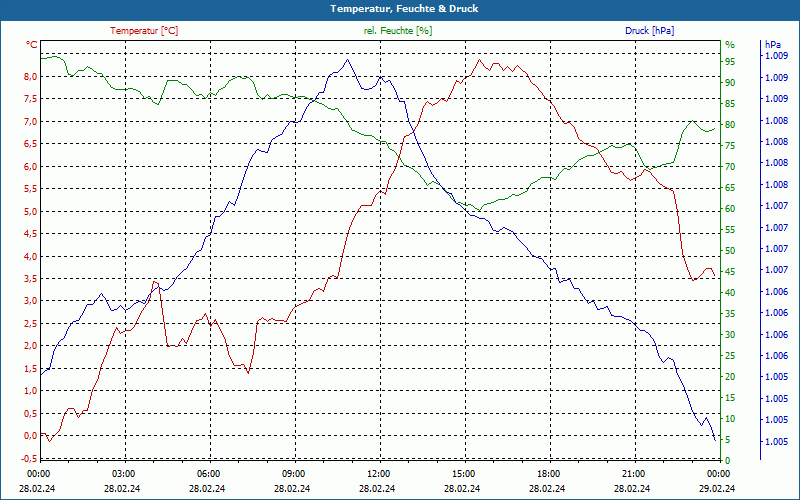Viewport: 800px width, 500px height.
Task: Click the '75' humidity axis tick
Action: [730, 145]
